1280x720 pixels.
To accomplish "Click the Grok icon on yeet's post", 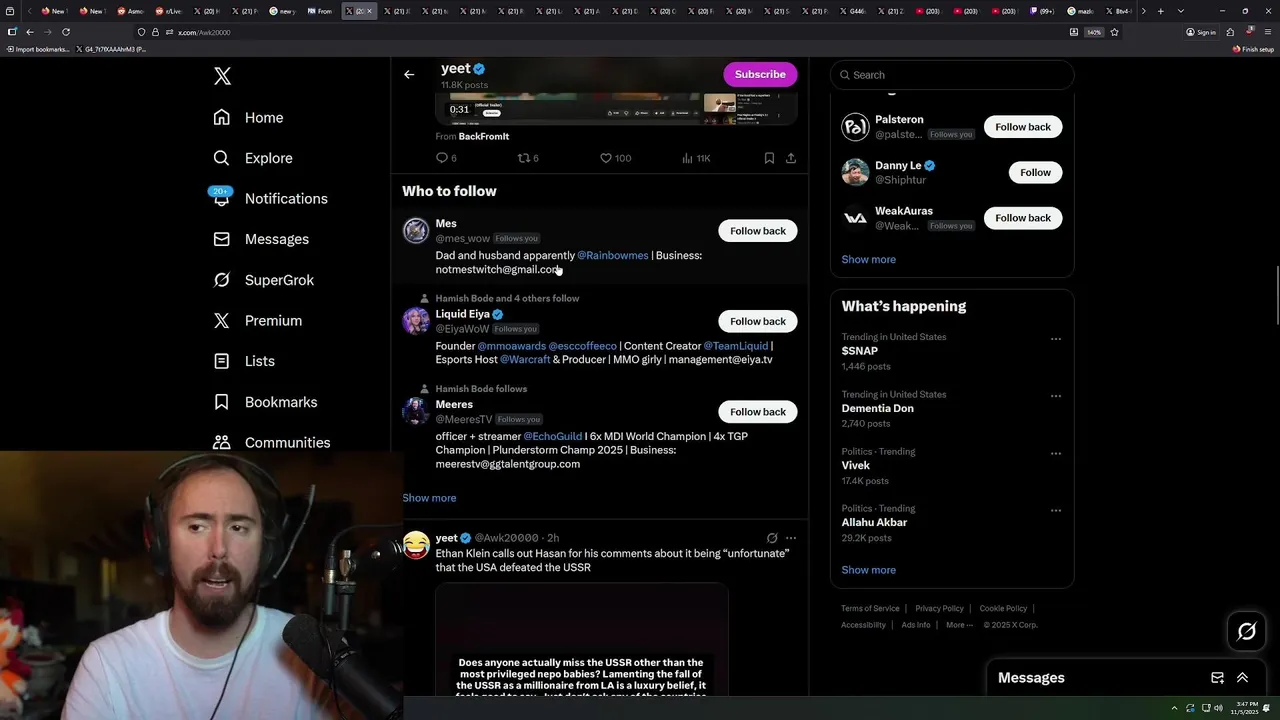I will coord(772,538).
